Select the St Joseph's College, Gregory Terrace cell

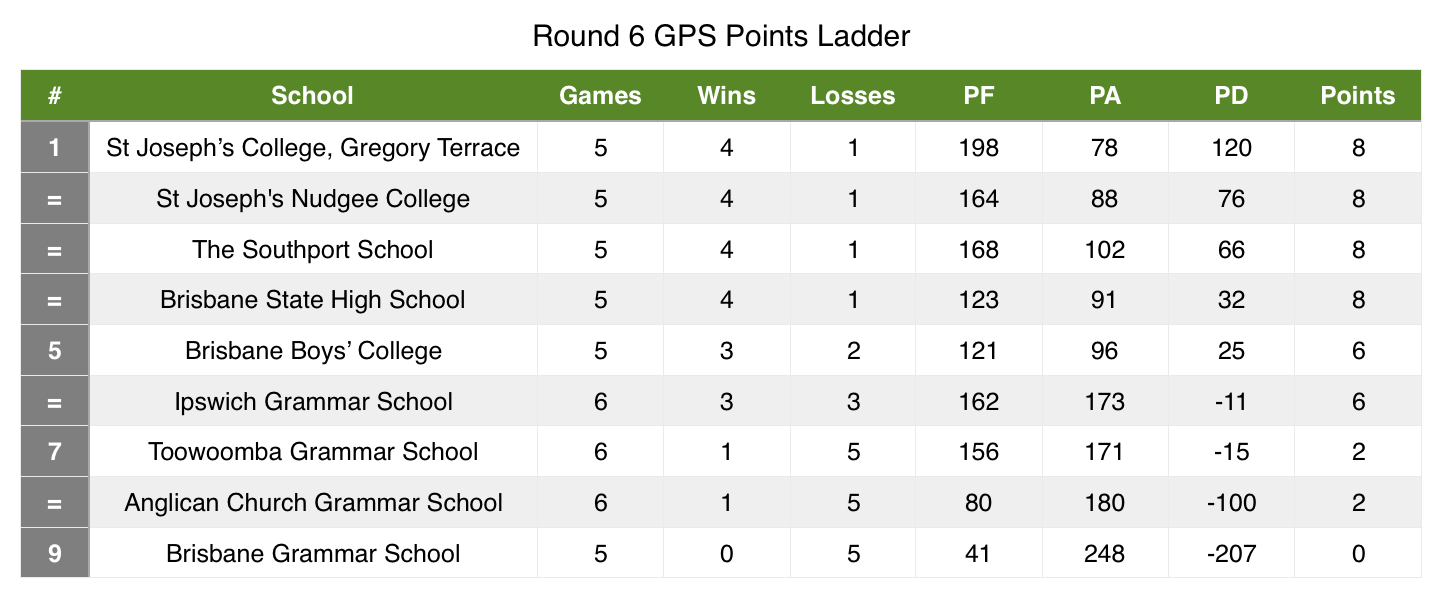pyautogui.click(x=313, y=148)
